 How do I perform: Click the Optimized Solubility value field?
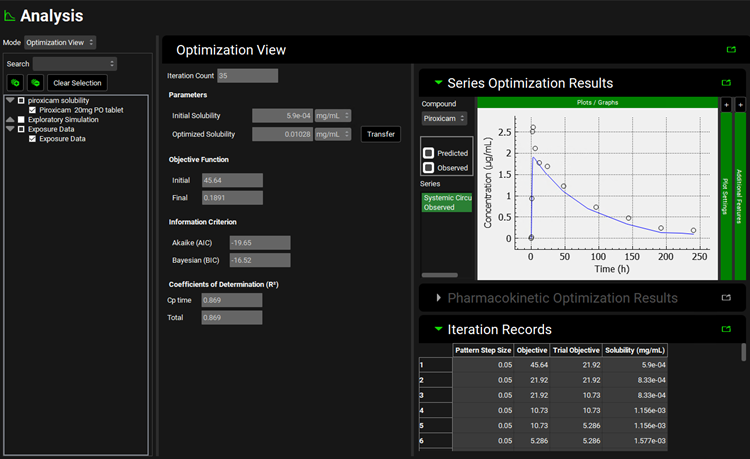point(283,134)
